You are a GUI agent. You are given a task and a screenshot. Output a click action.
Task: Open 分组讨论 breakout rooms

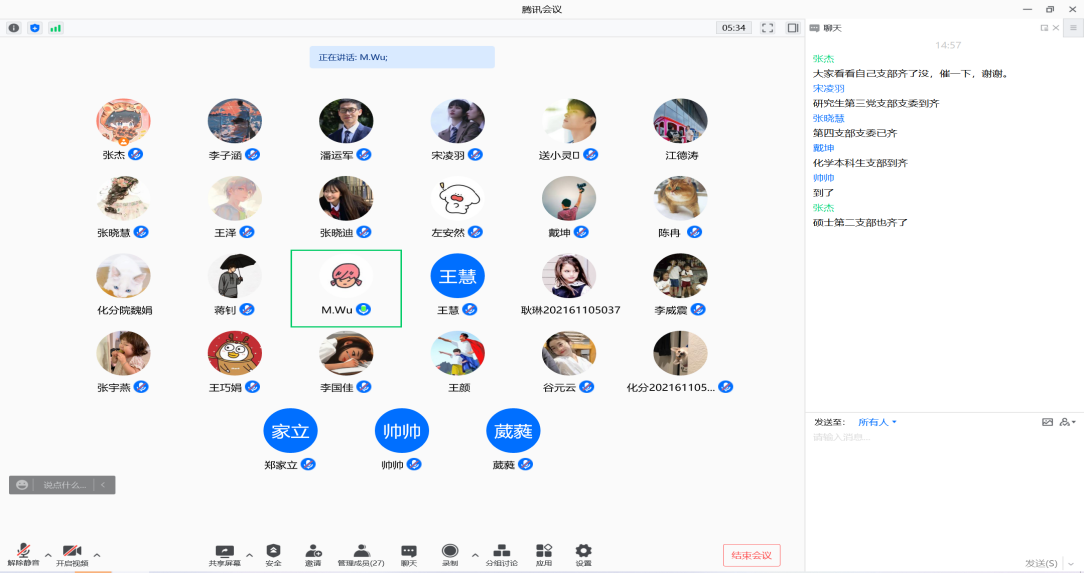502,553
